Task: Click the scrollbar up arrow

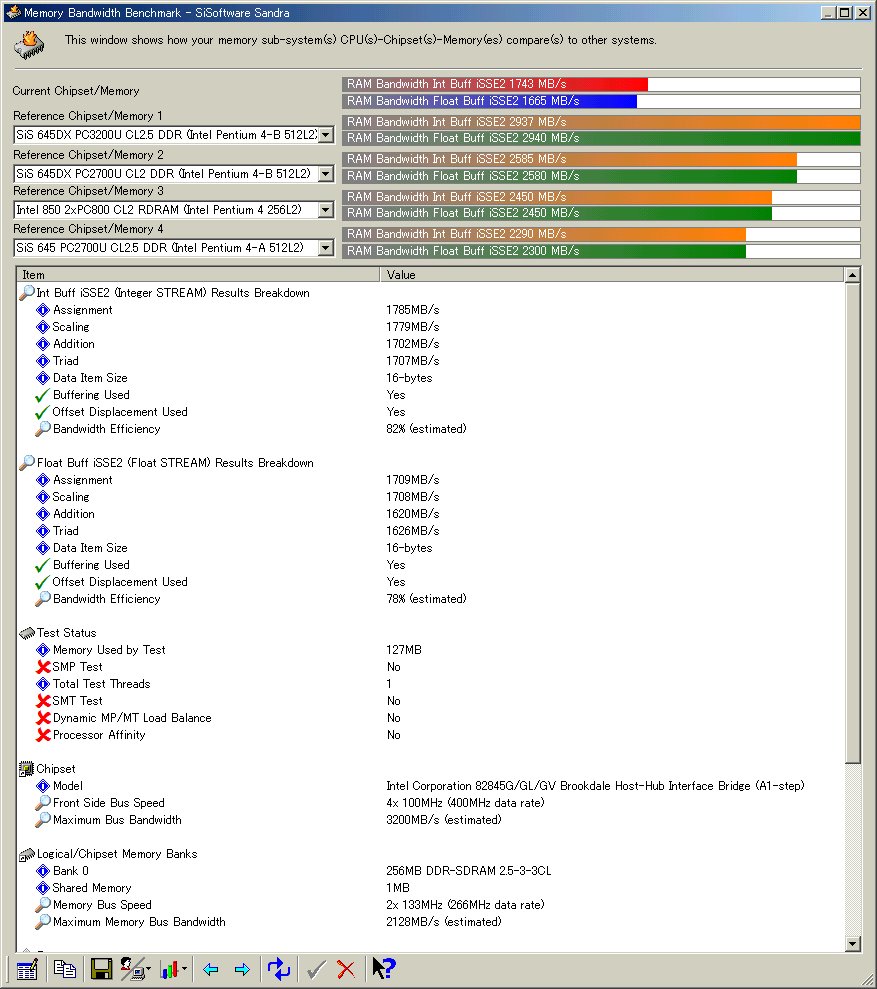Action: tap(852, 275)
